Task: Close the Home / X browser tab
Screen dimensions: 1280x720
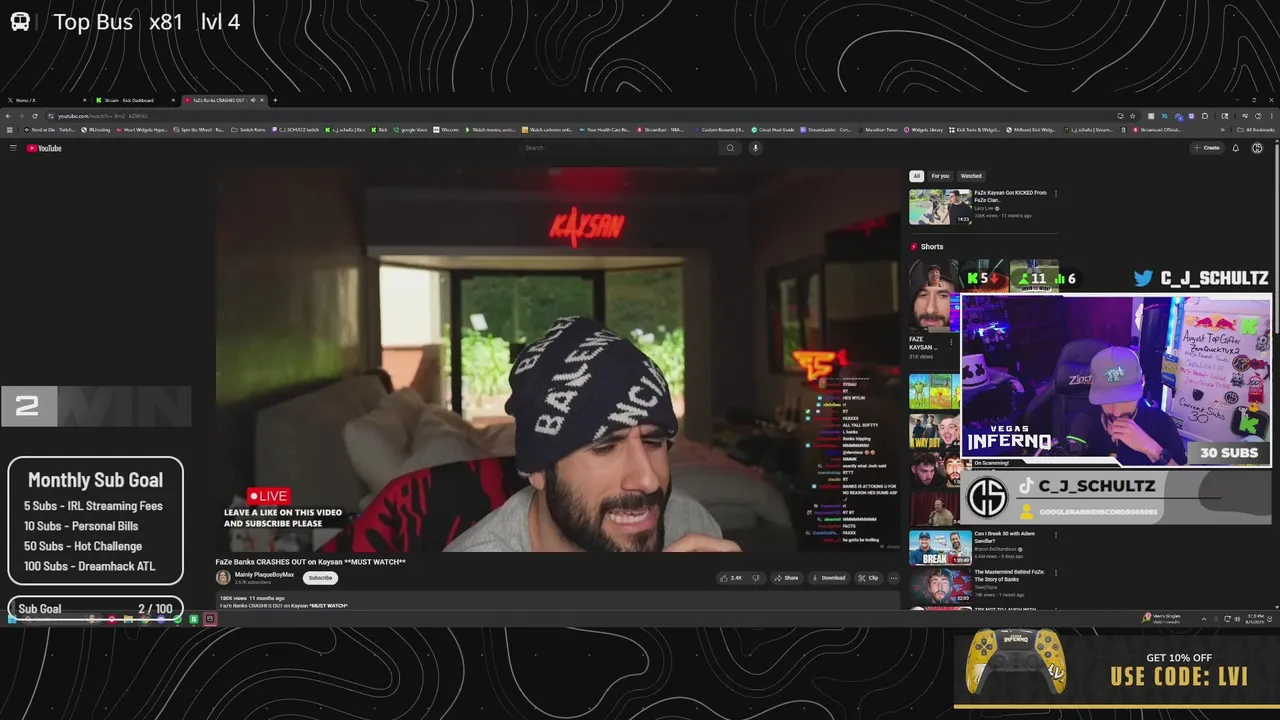Action: [x=84, y=100]
